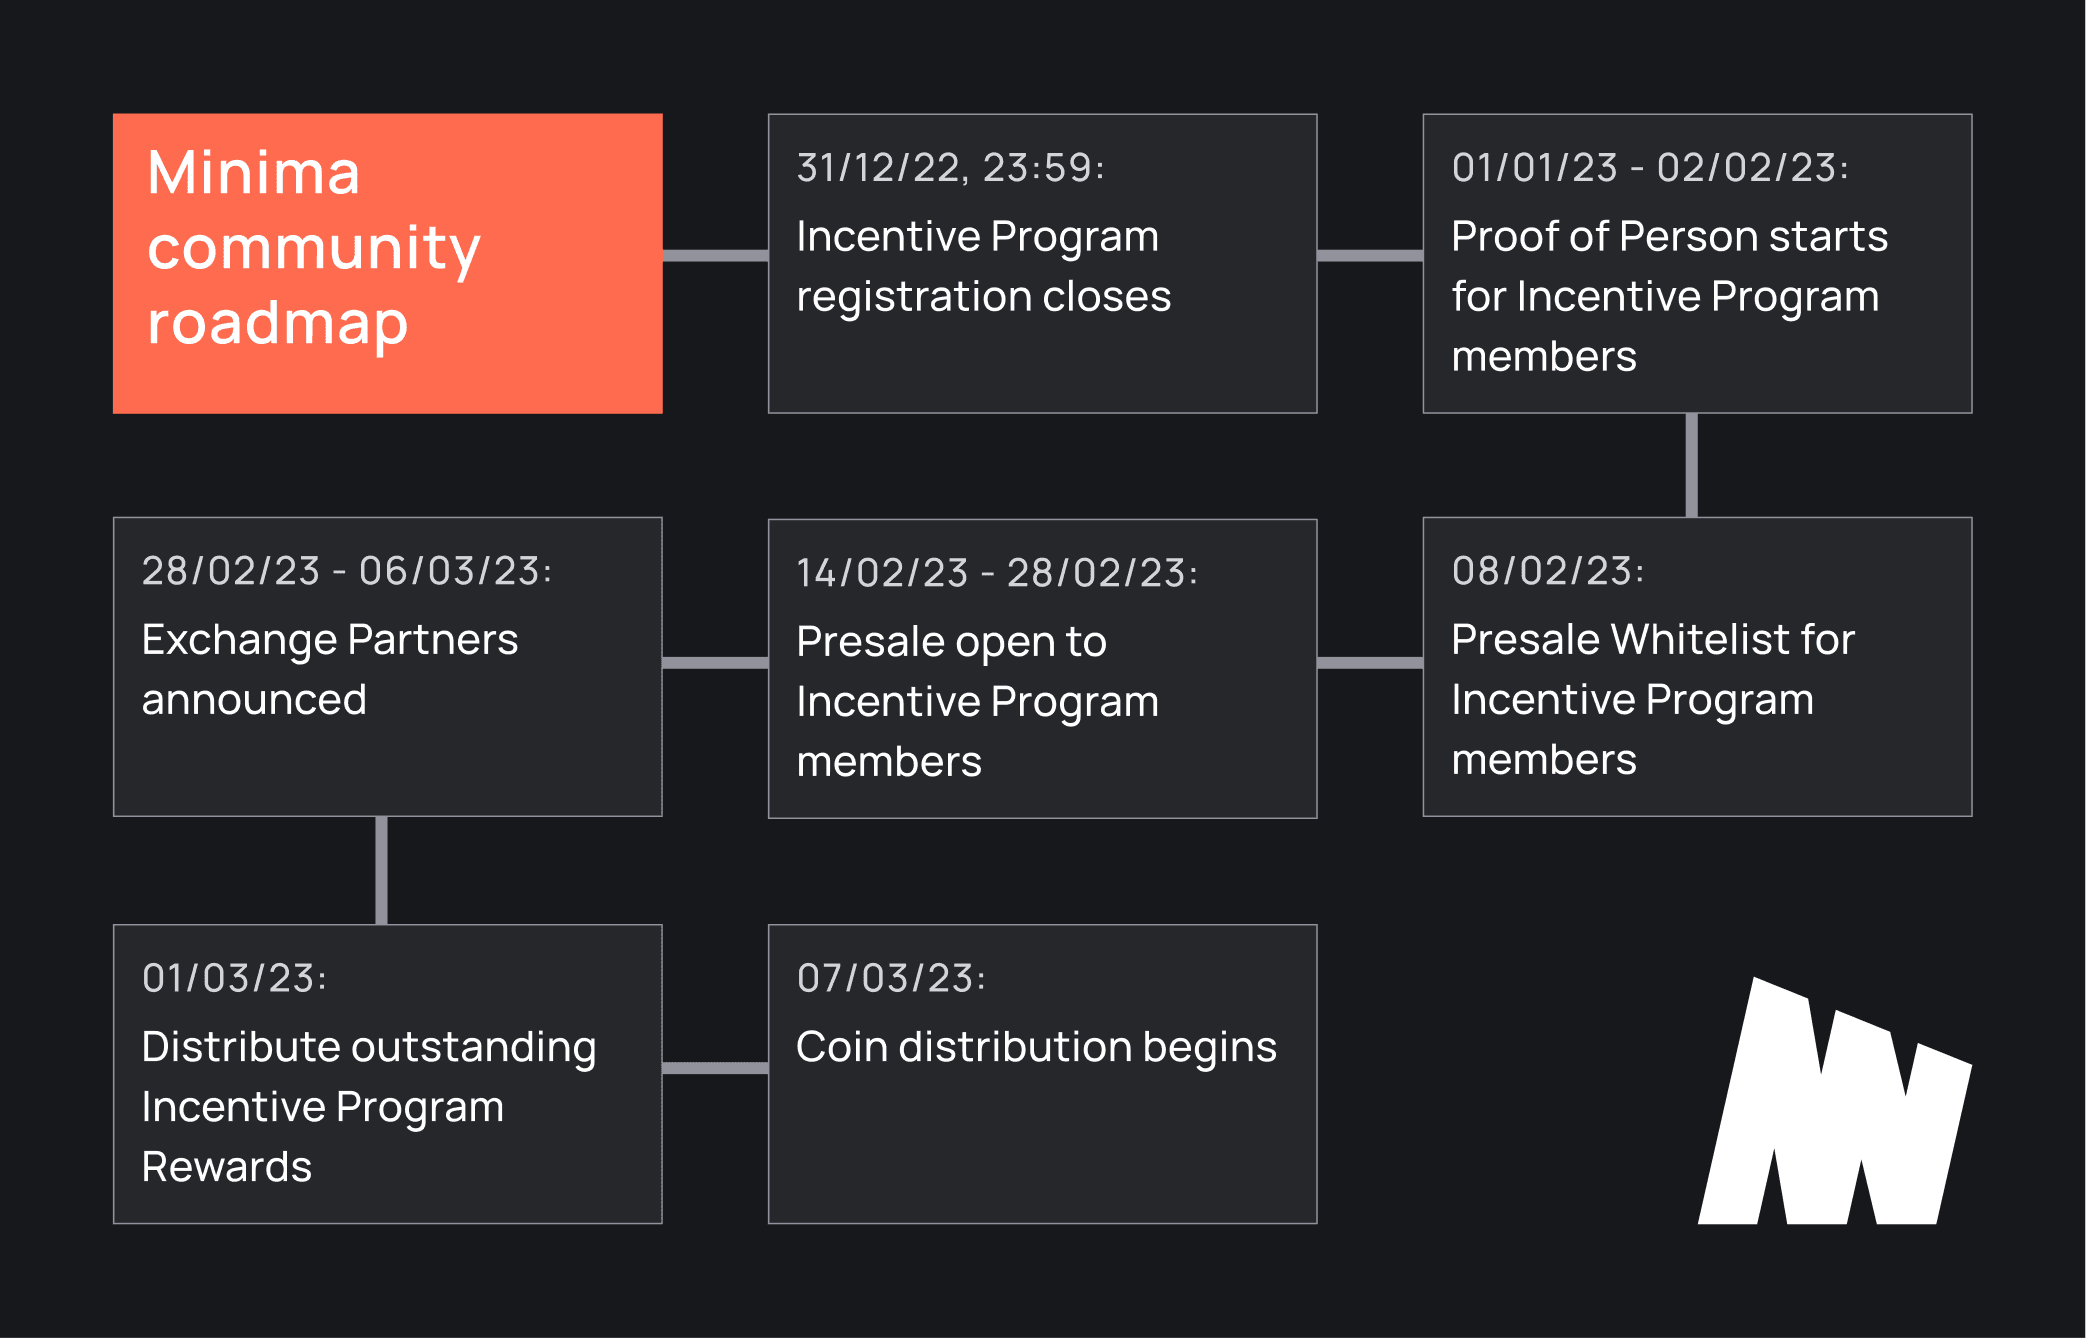Select the orange Minima community roadmap title block

(x=388, y=263)
